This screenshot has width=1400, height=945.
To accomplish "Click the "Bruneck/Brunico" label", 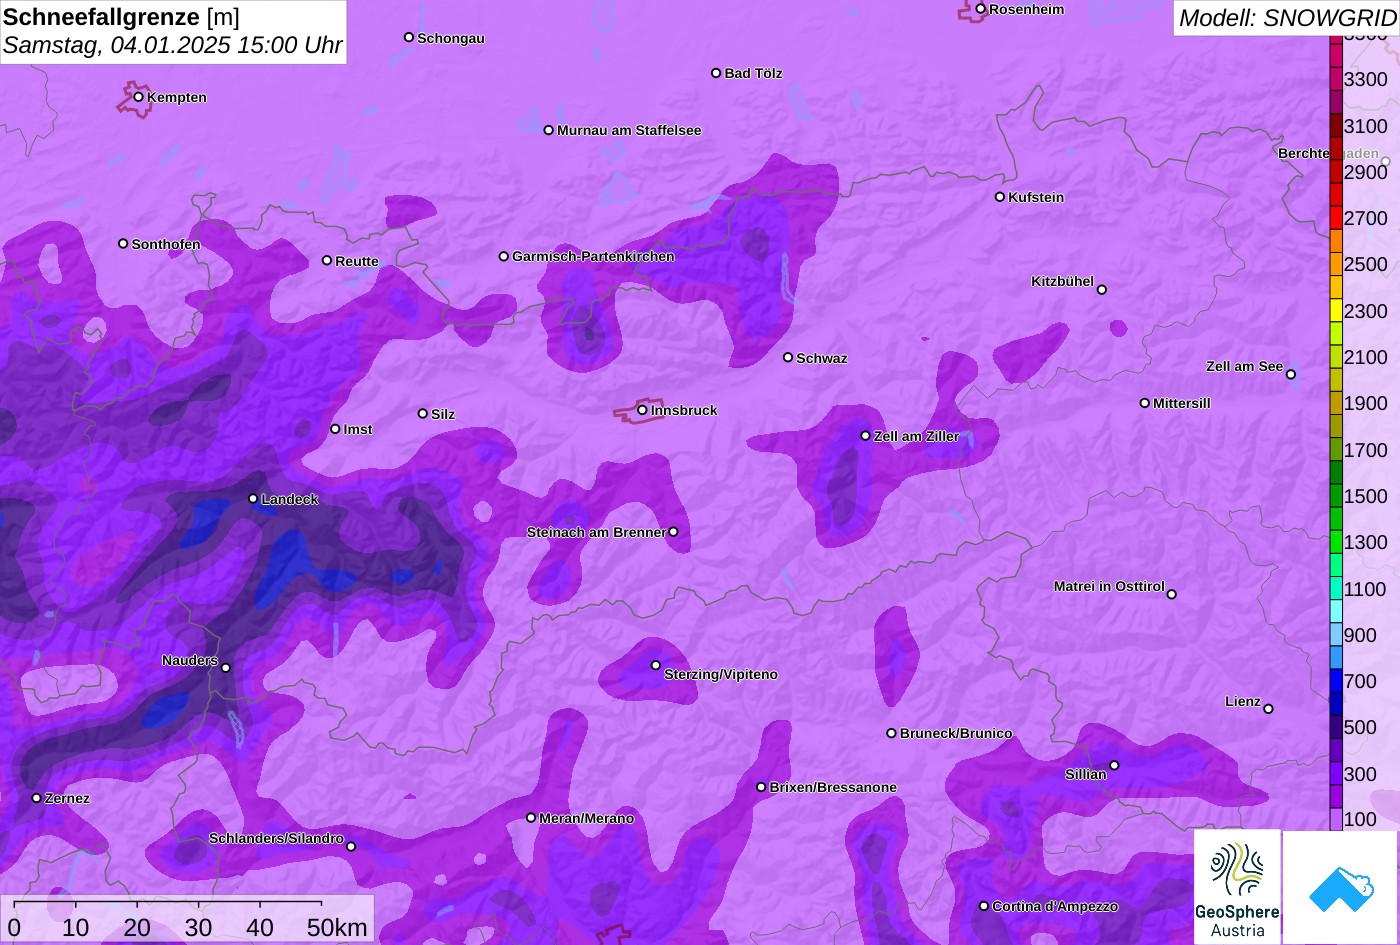I will tap(956, 733).
